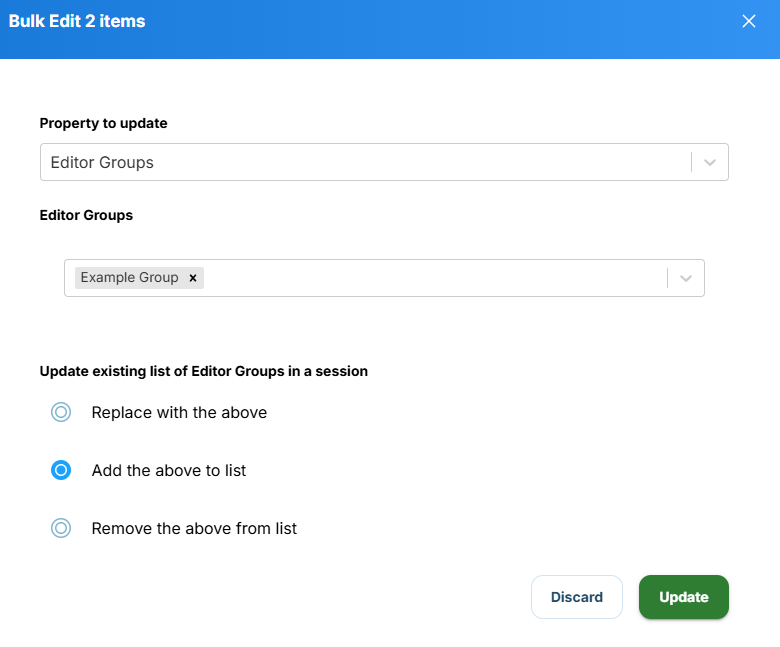Viewport: 780px width, 647px height.
Task: Click the Bulk Edit 2 items title
Action: click(x=77, y=21)
